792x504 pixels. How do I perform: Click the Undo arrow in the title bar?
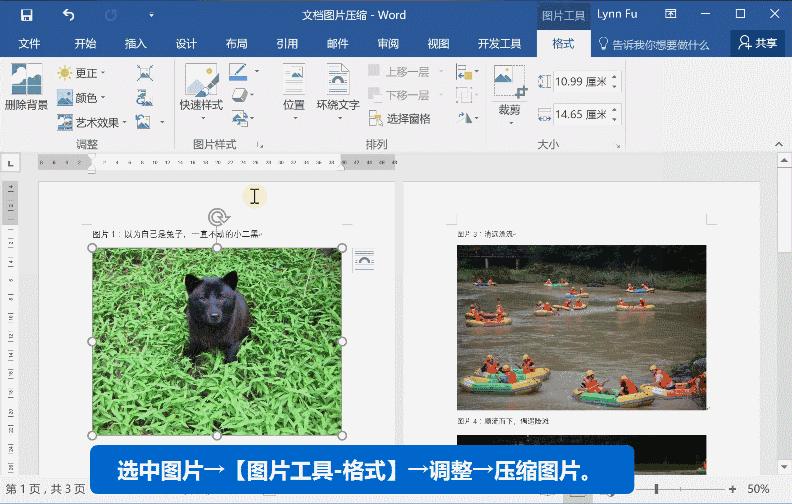click(x=68, y=15)
